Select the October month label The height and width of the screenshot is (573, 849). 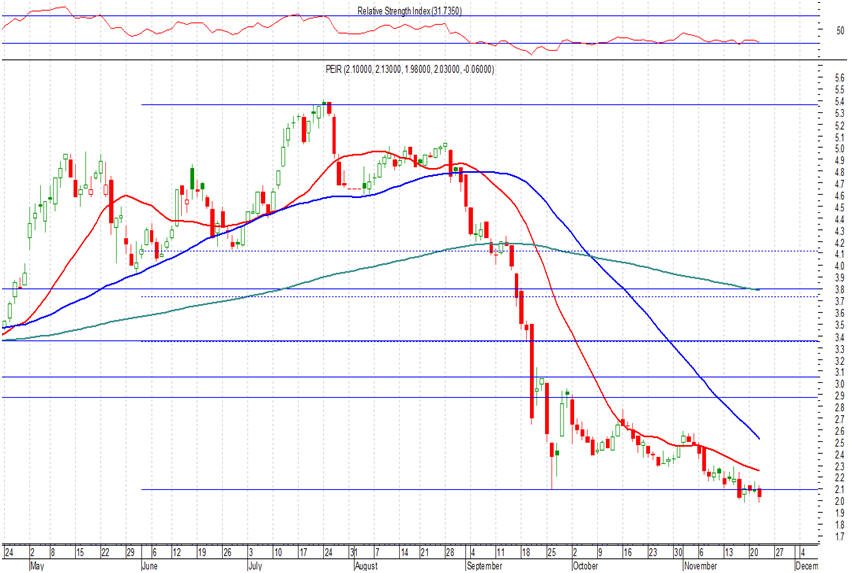[585, 565]
